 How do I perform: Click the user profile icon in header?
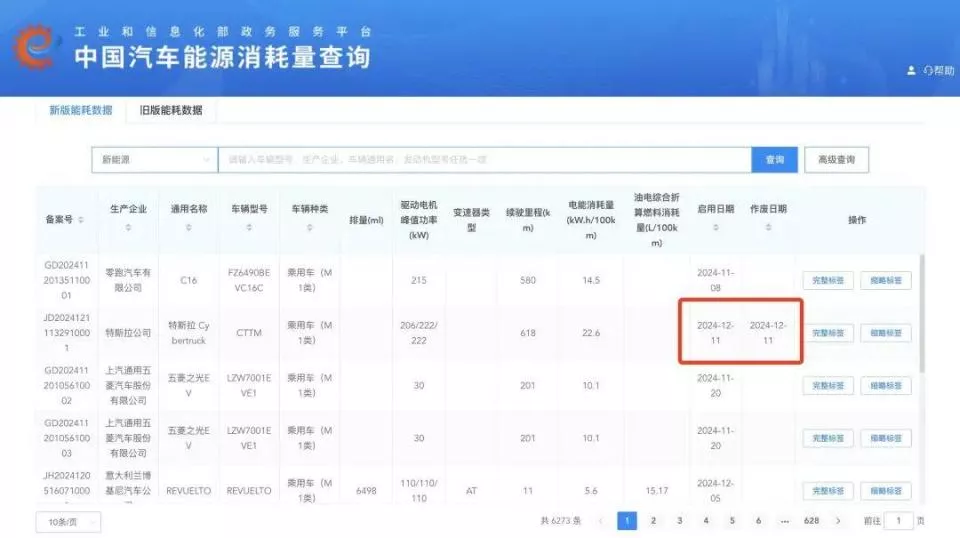tap(911, 71)
